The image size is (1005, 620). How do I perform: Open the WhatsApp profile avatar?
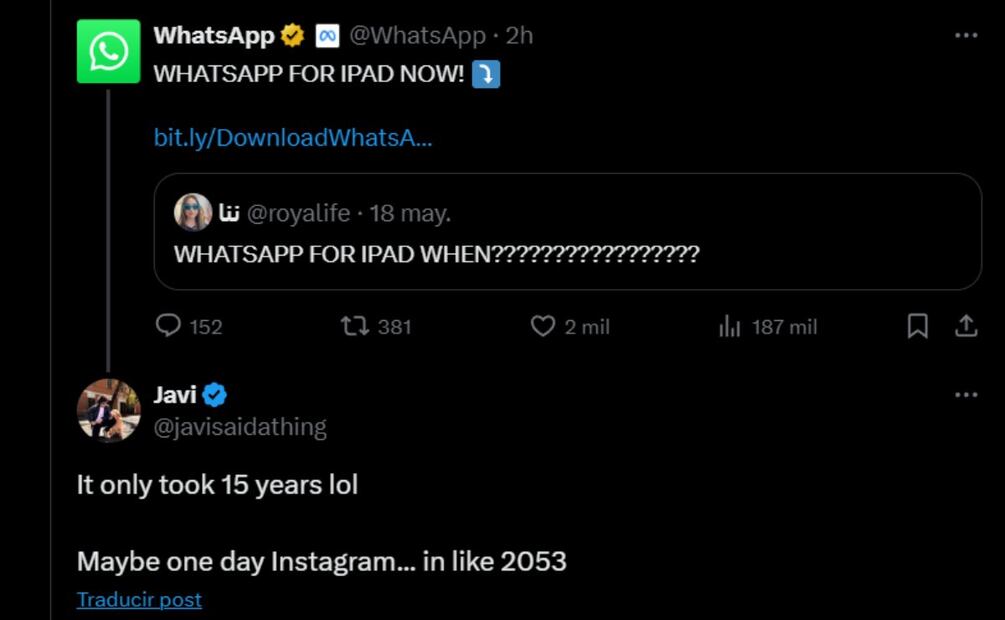click(x=108, y=52)
